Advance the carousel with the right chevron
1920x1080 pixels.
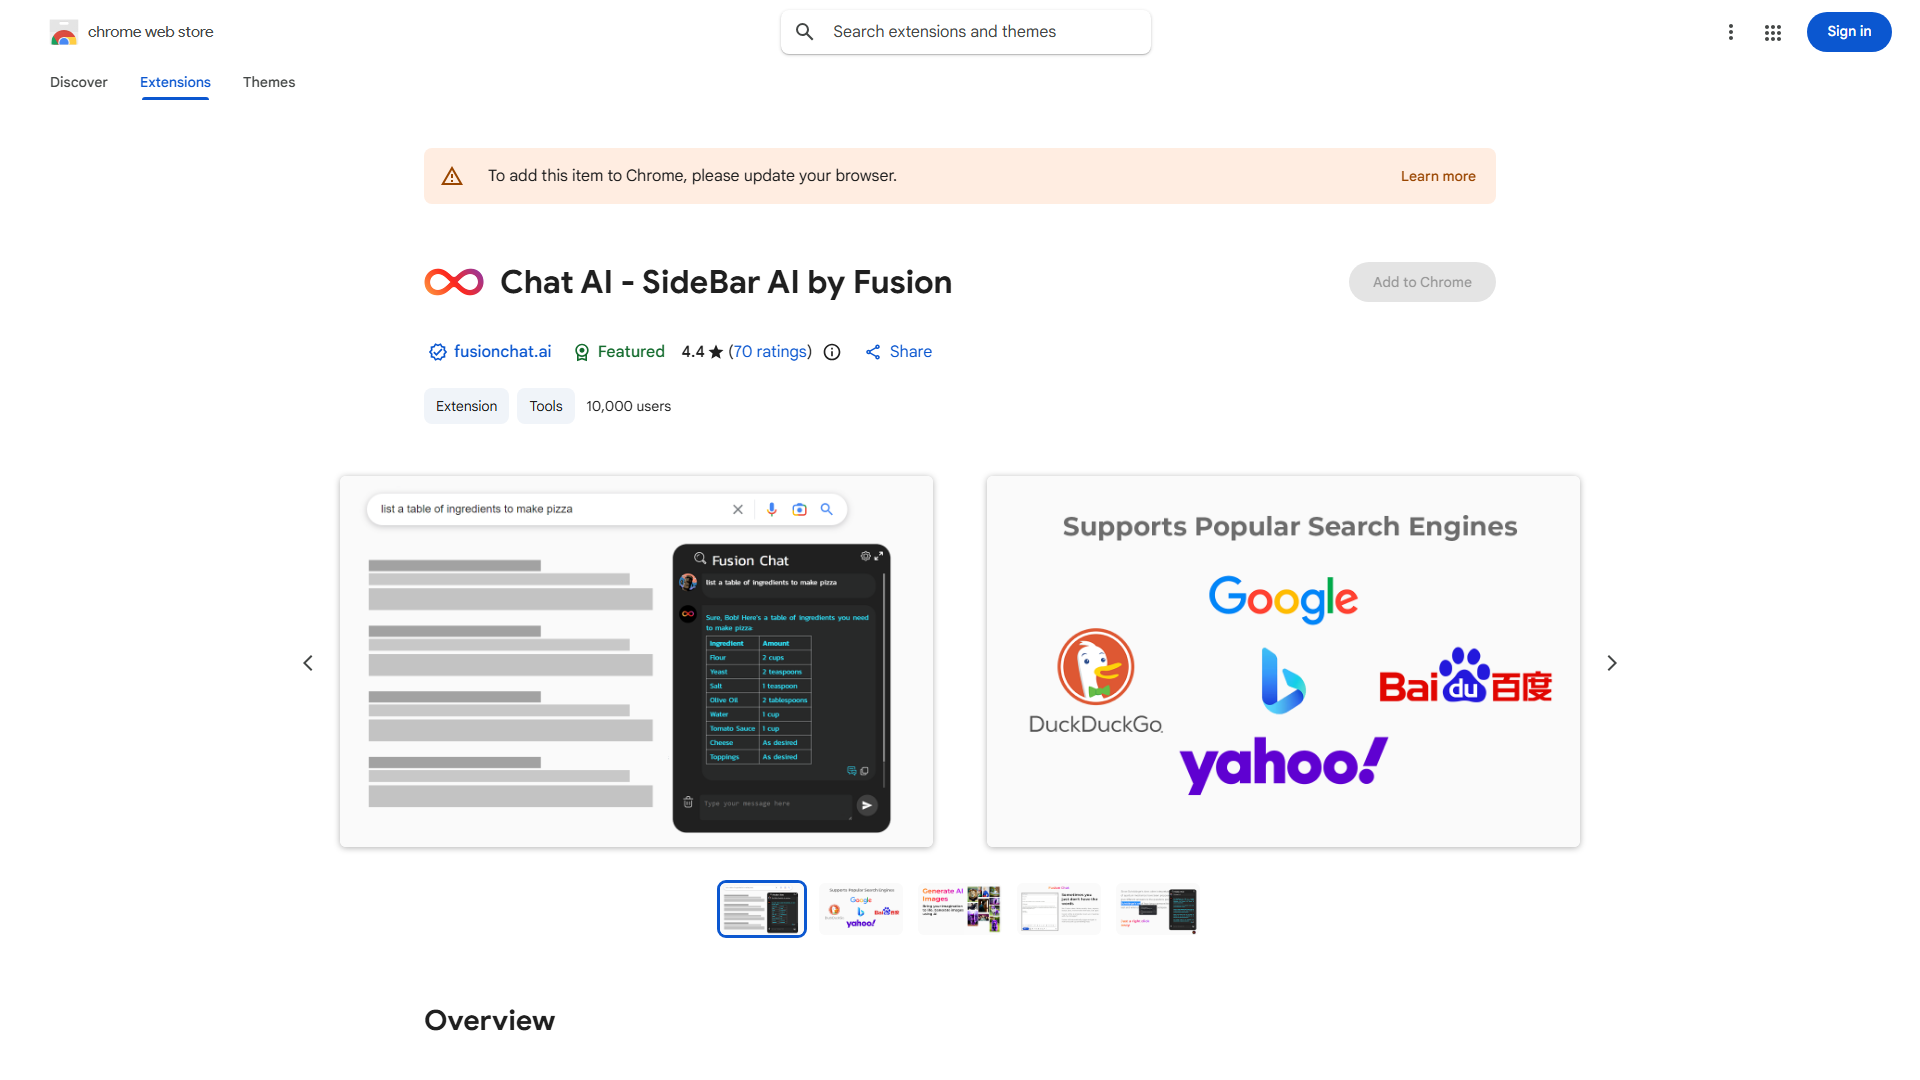pyautogui.click(x=1611, y=662)
